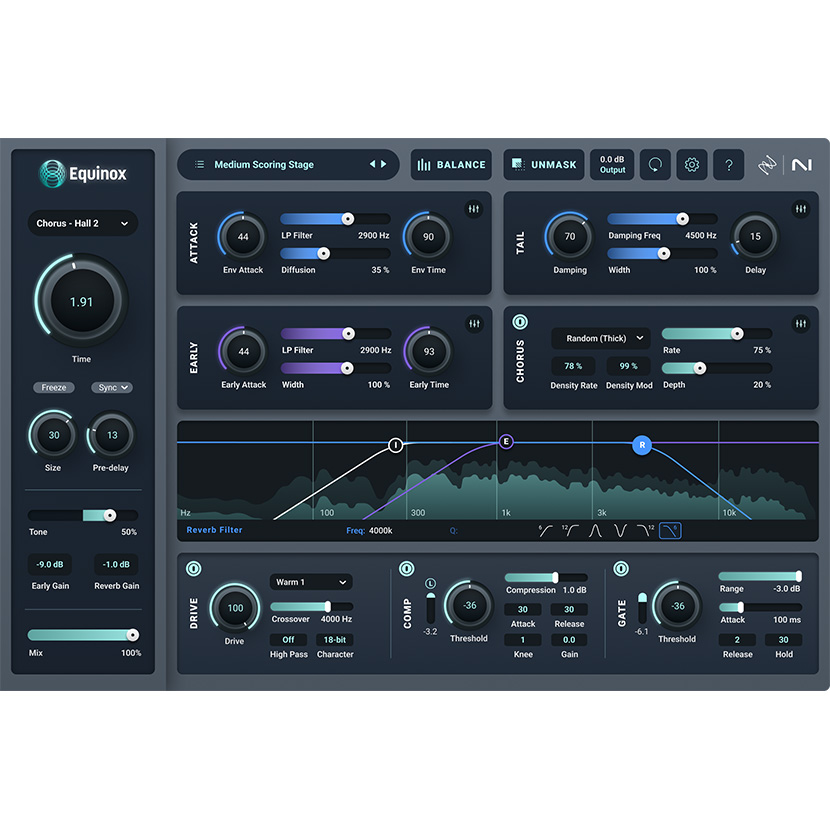Click the Mix slider handle
The image size is (830, 830).
132,635
